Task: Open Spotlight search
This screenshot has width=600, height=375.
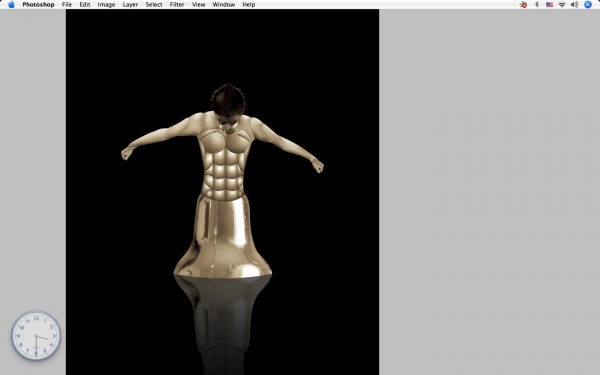Action: click(x=588, y=5)
